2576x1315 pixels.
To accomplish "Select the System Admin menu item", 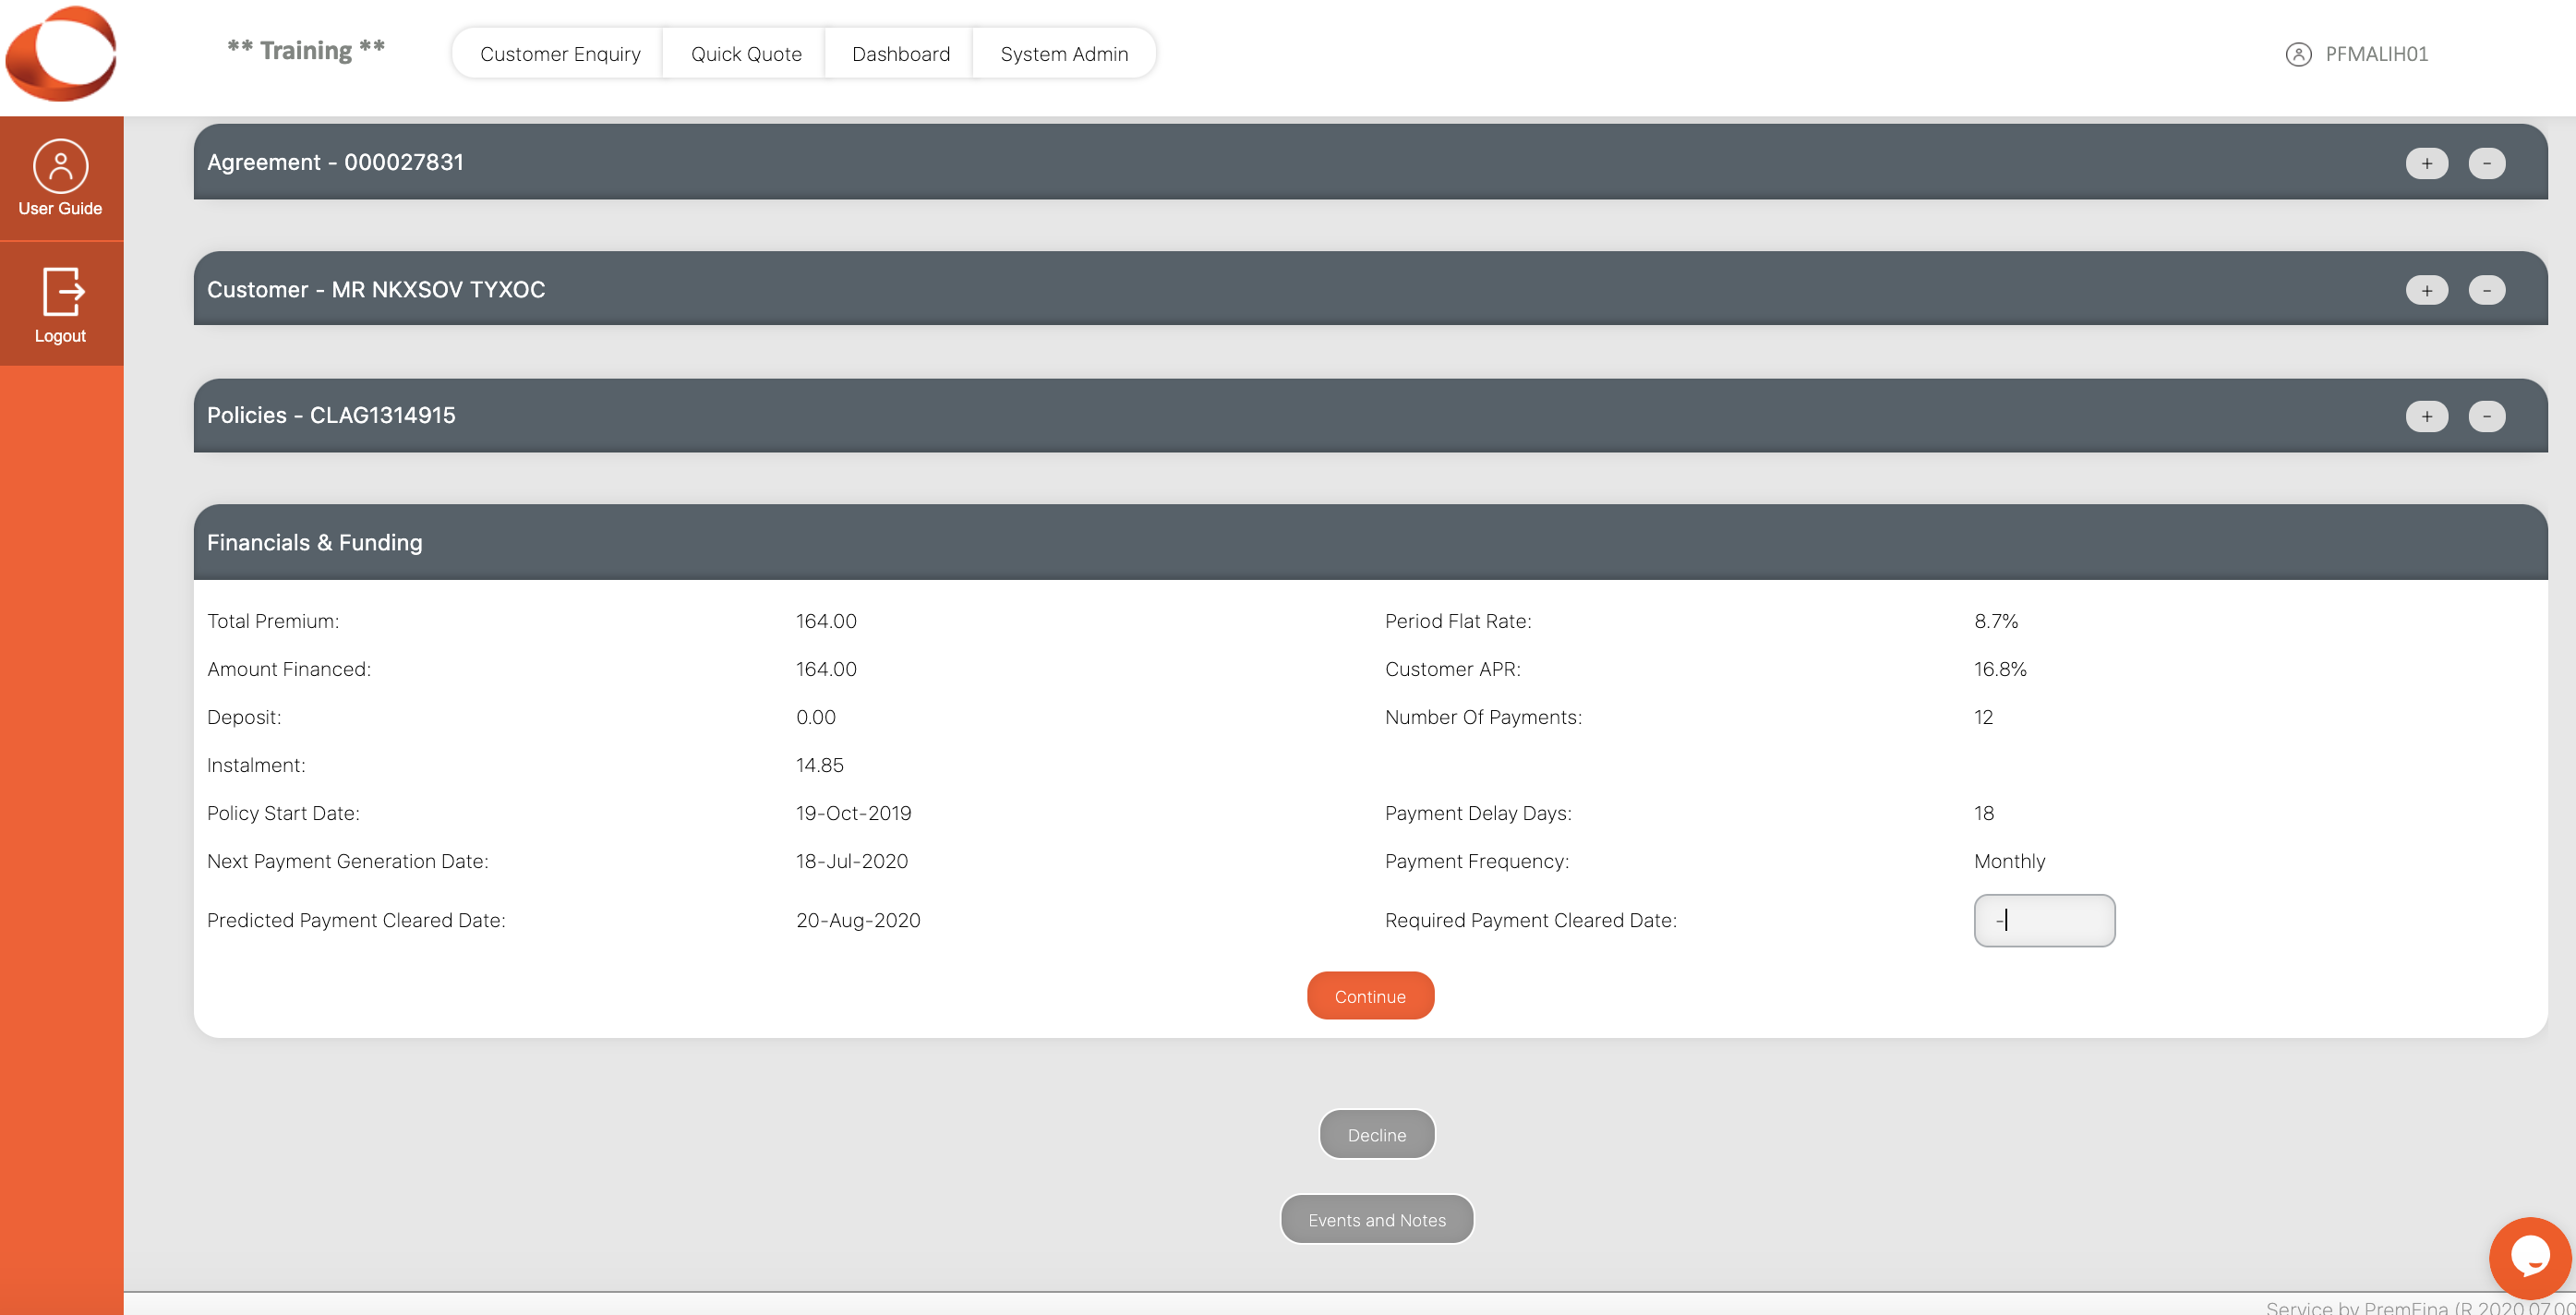I will [1063, 54].
